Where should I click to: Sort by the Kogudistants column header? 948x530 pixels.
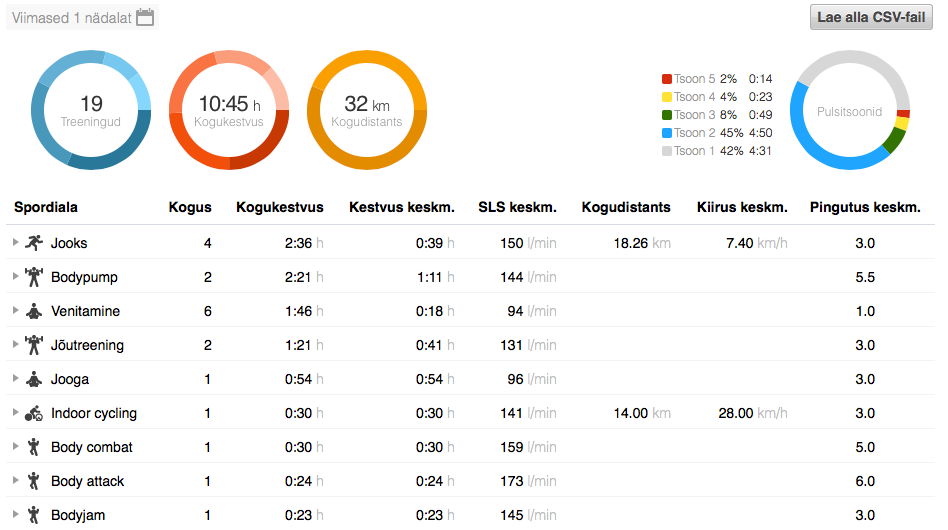click(626, 207)
